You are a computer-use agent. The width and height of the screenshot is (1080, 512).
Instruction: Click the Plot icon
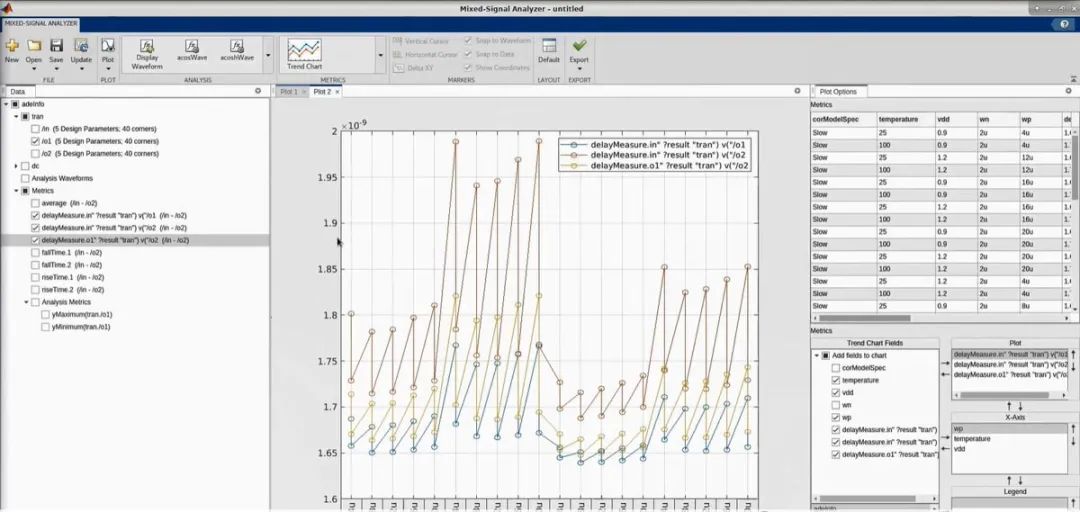pyautogui.click(x=107, y=46)
